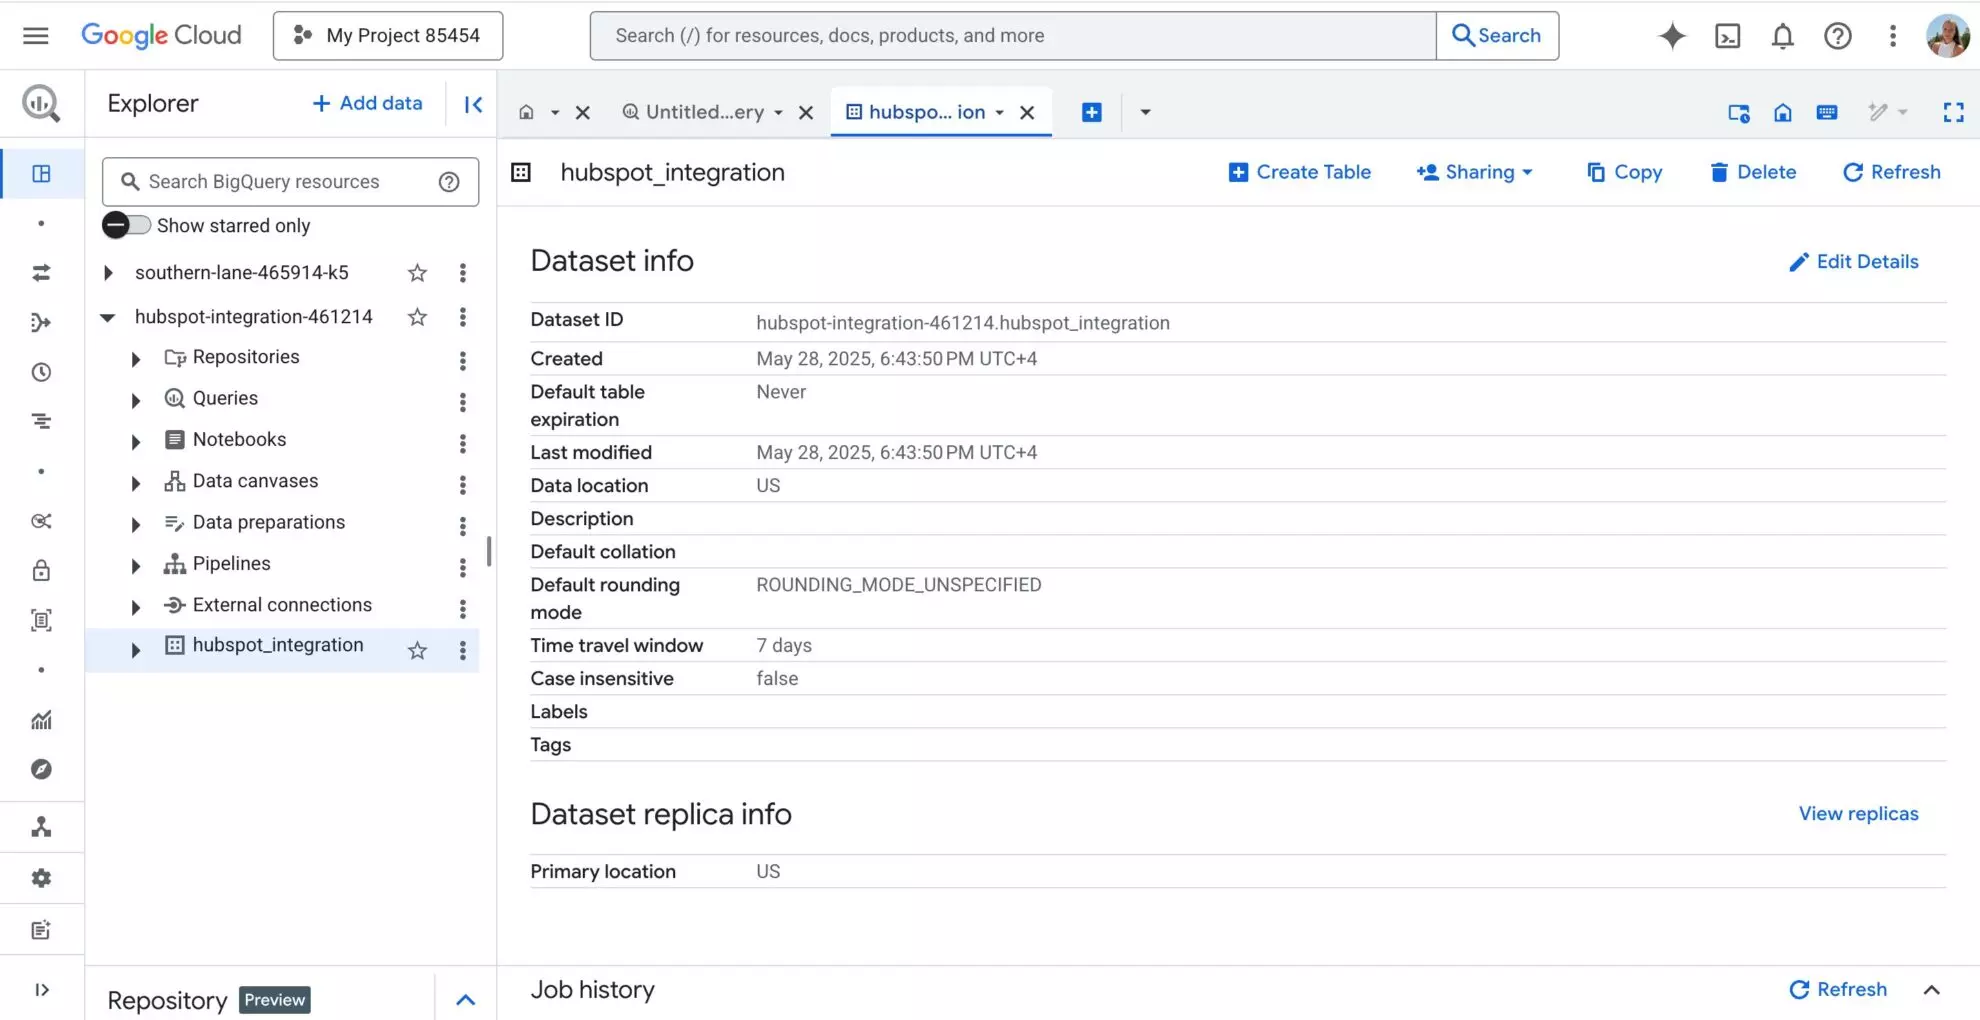
Task: Open the settings gear icon in sidebar
Action: click(41, 878)
